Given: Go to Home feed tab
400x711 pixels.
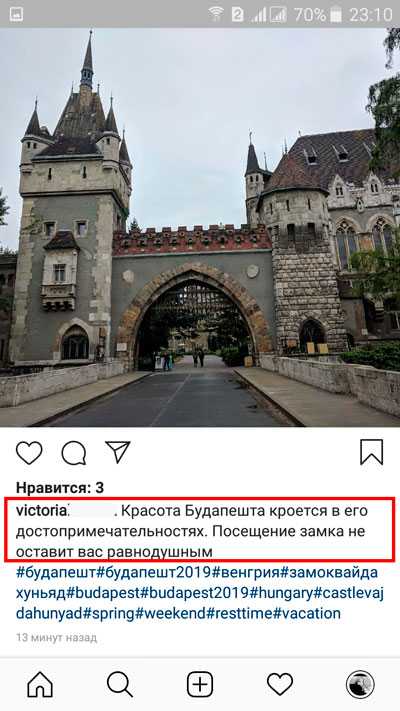Looking at the screenshot, I should pyautogui.click(x=40, y=684).
